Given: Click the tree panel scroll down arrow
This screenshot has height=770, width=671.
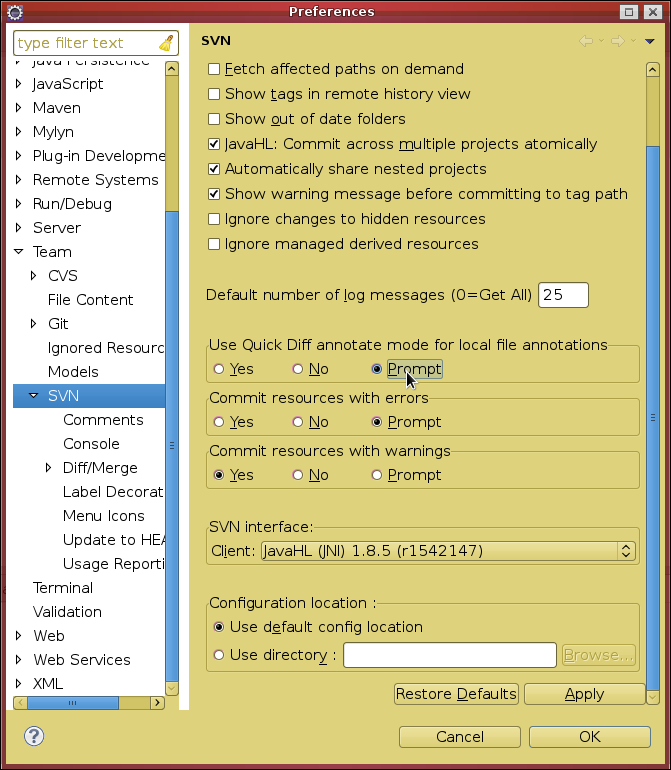Looking at the screenshot, I should pos(172,688).
